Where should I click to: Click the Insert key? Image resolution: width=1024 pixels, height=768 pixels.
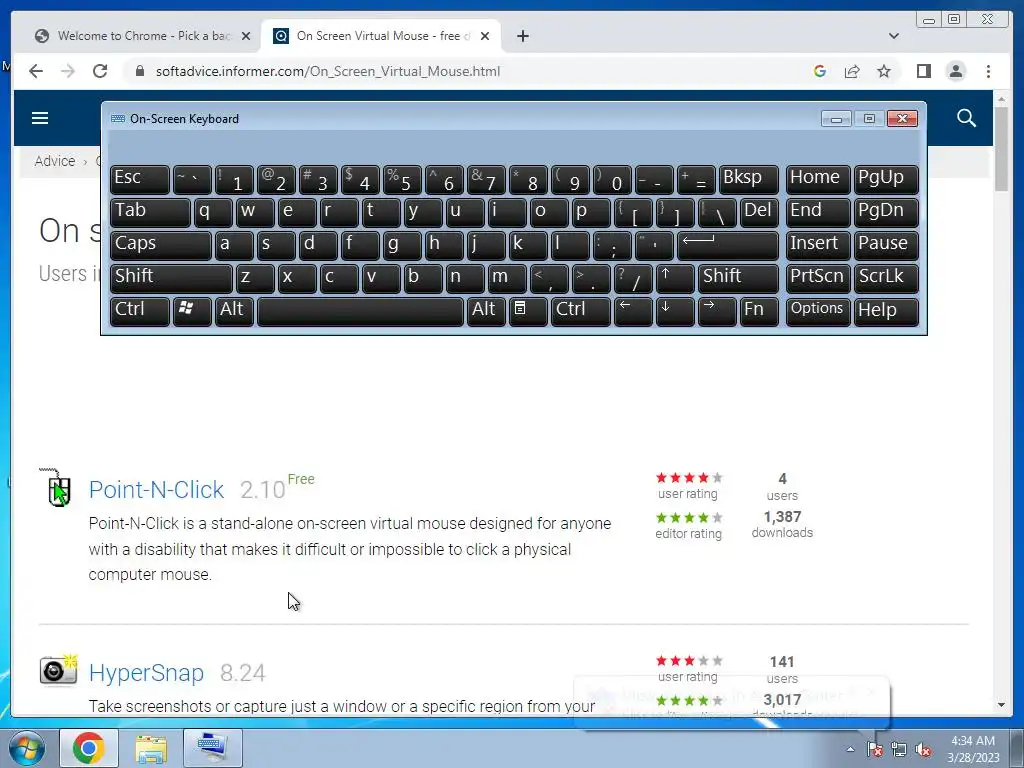(818, 245)
